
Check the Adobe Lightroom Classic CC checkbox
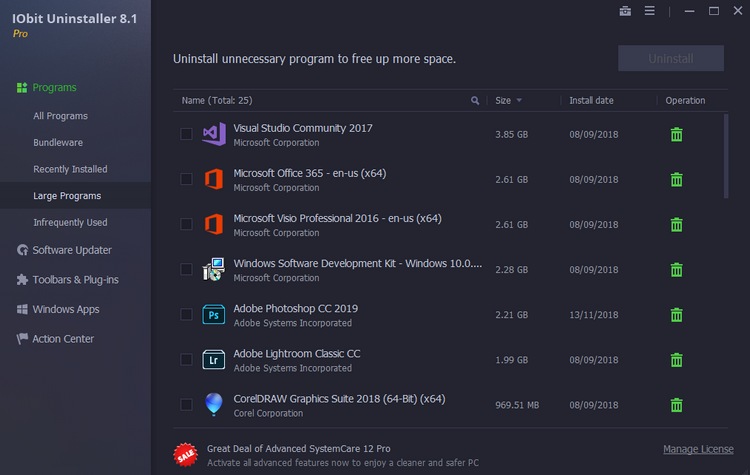pyautogui.click(x=186, y=359)
